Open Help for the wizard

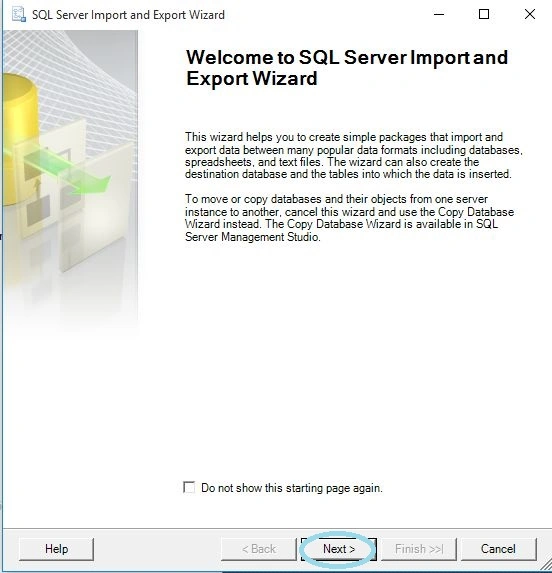click(x=56, y=549)
